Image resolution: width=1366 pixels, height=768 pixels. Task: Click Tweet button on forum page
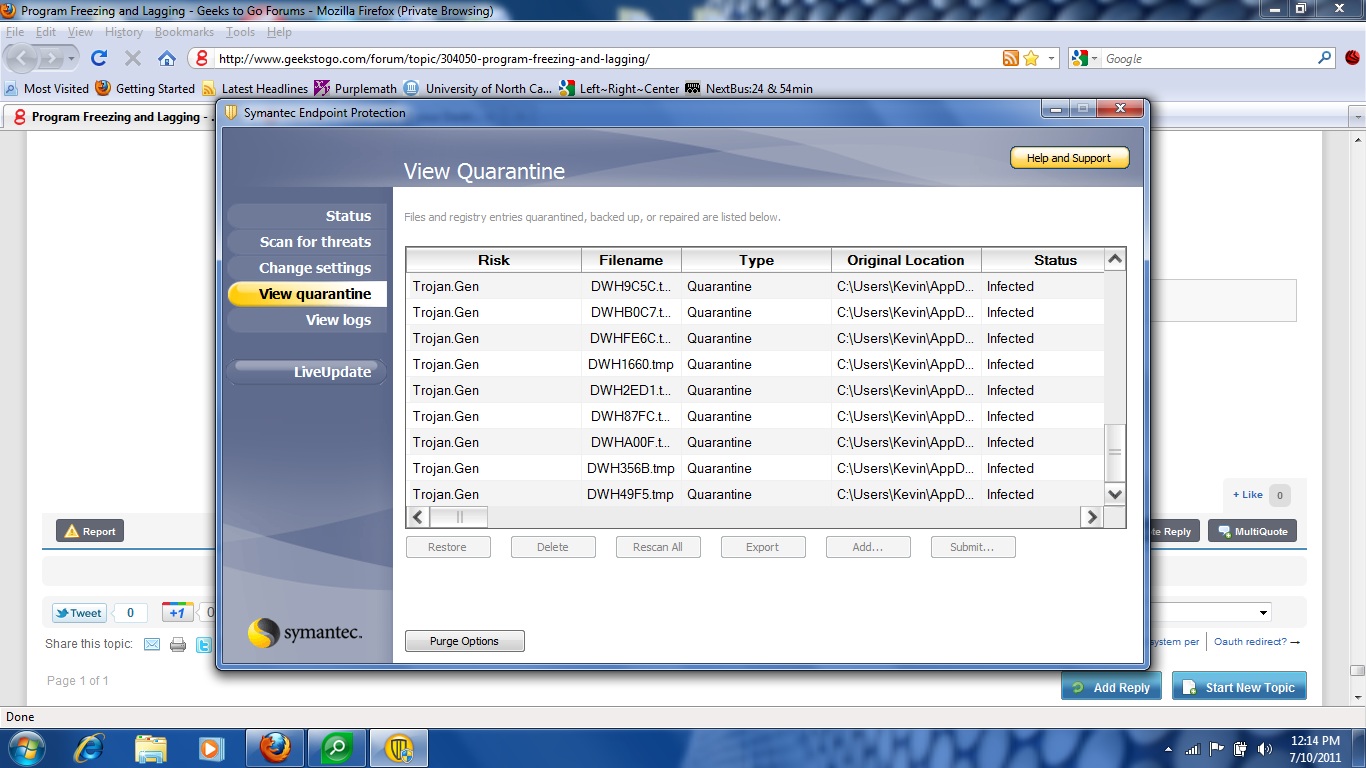click(x=79, y=613)
